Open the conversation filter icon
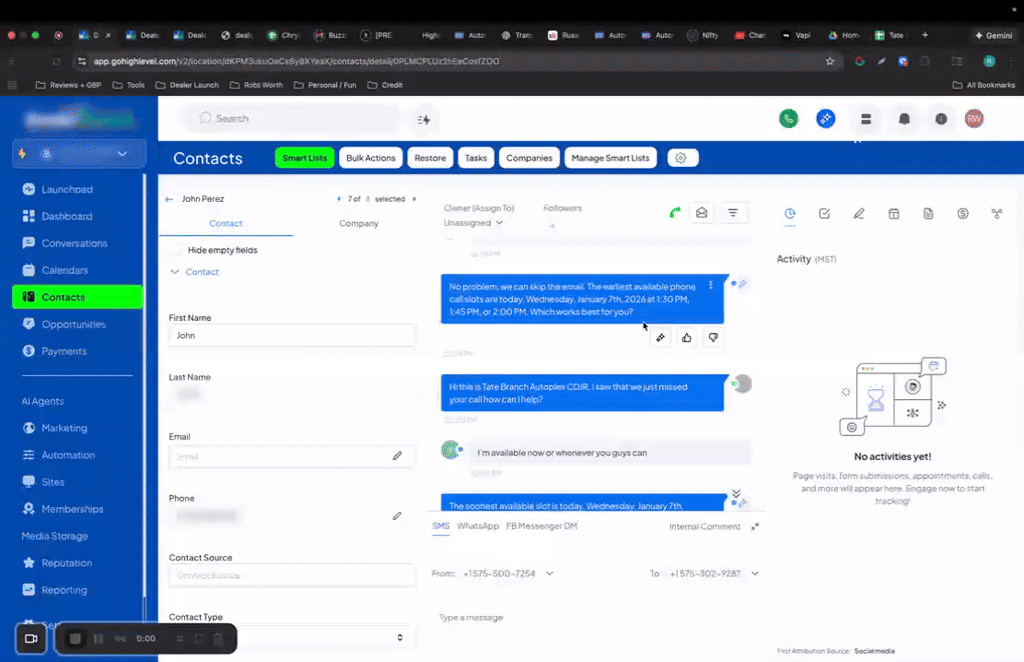1024x662 pixels. [733, 212]
